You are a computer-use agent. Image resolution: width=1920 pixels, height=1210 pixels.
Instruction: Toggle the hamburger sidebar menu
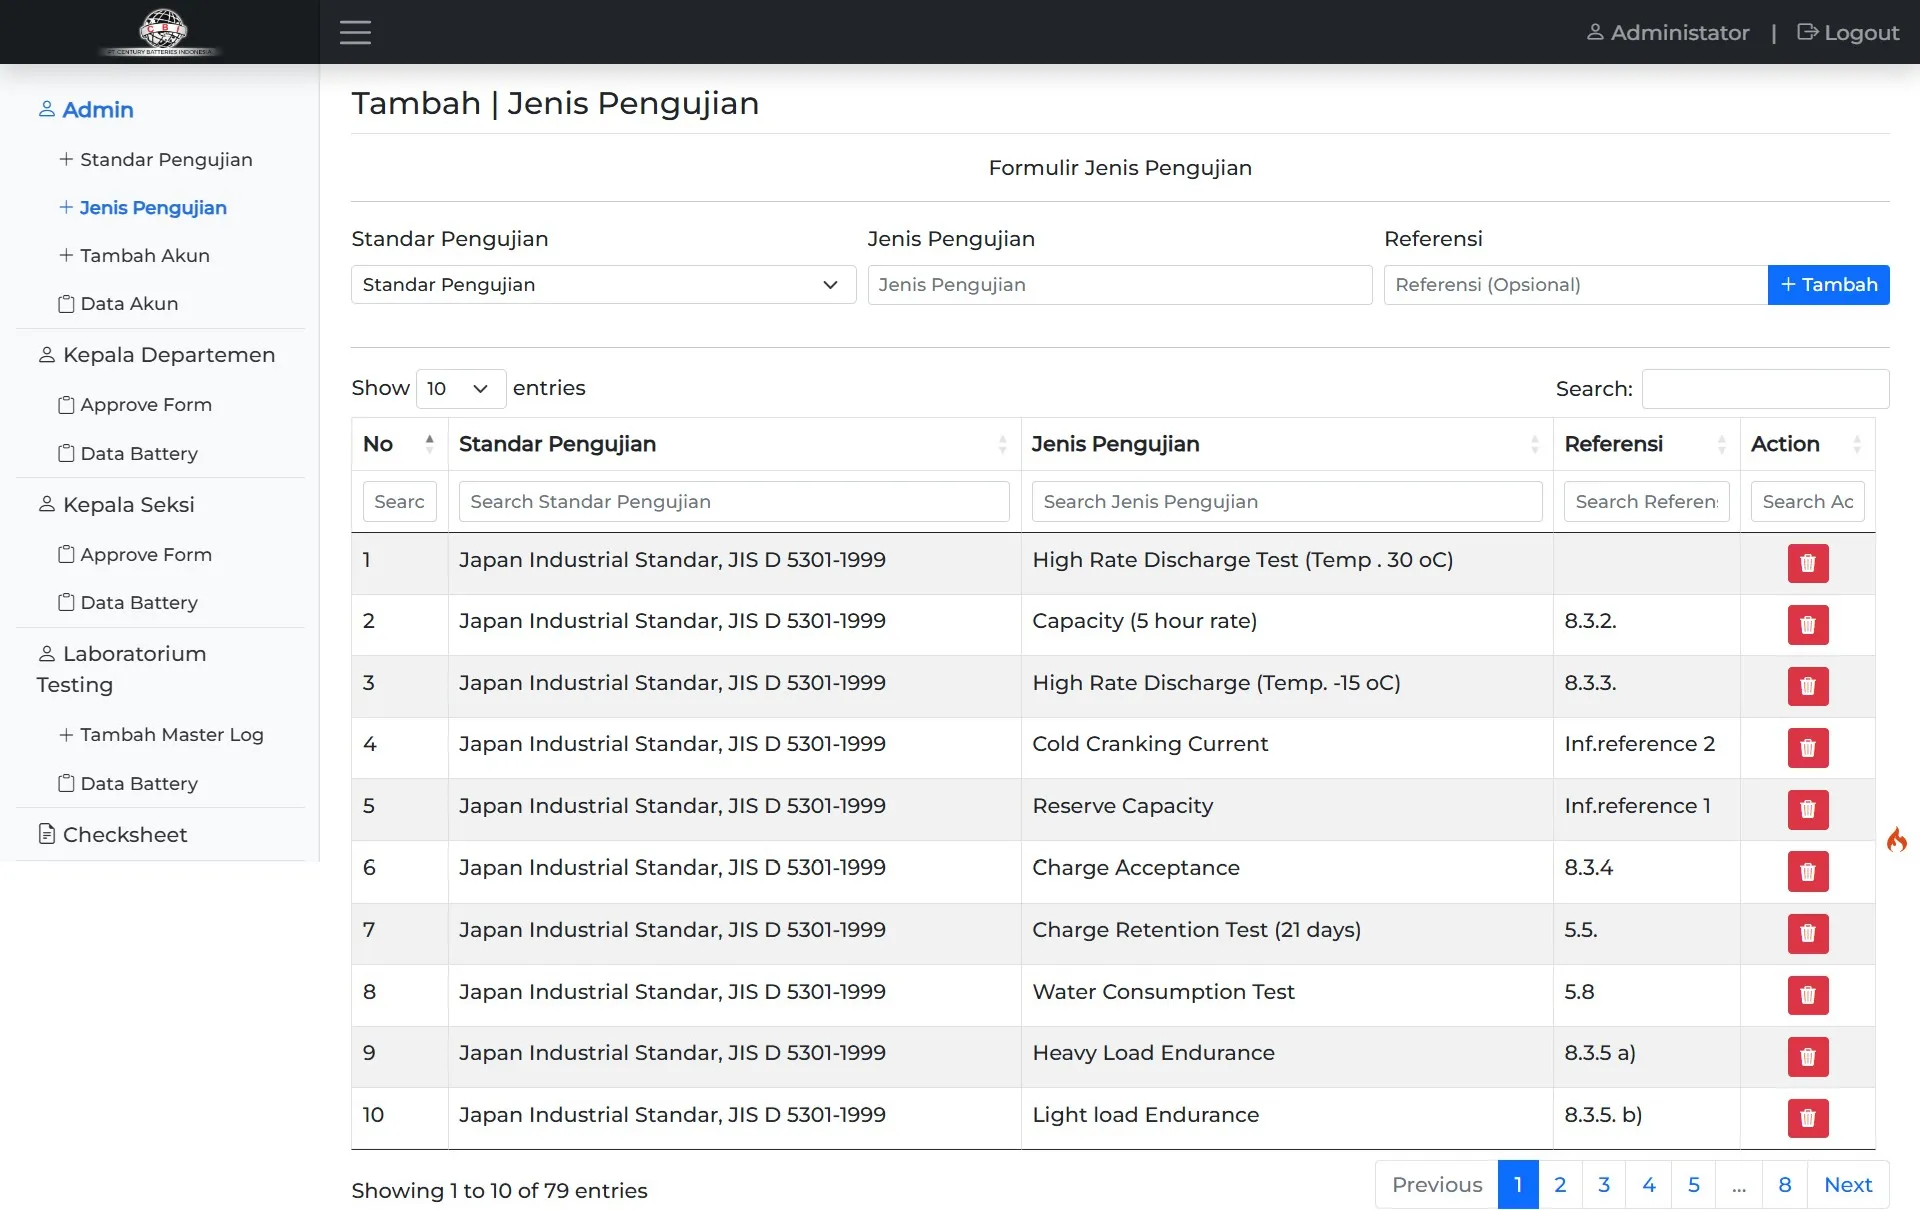(x=355, y=32)
